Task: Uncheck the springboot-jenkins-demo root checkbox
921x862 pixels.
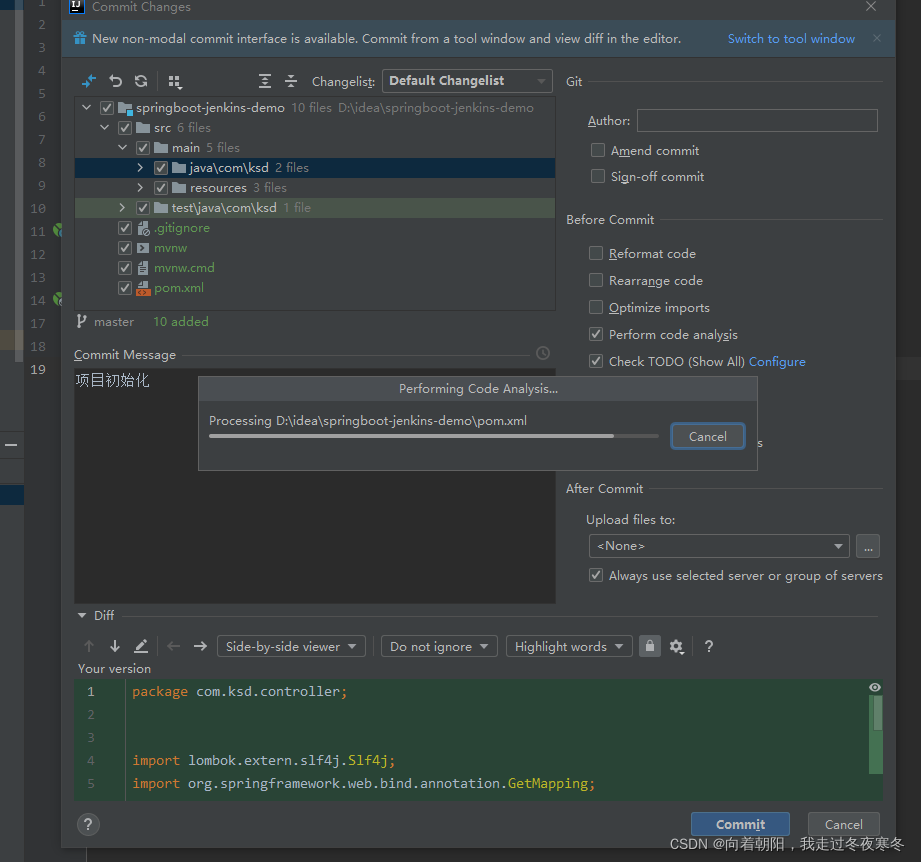Action: tap(107, 108)
